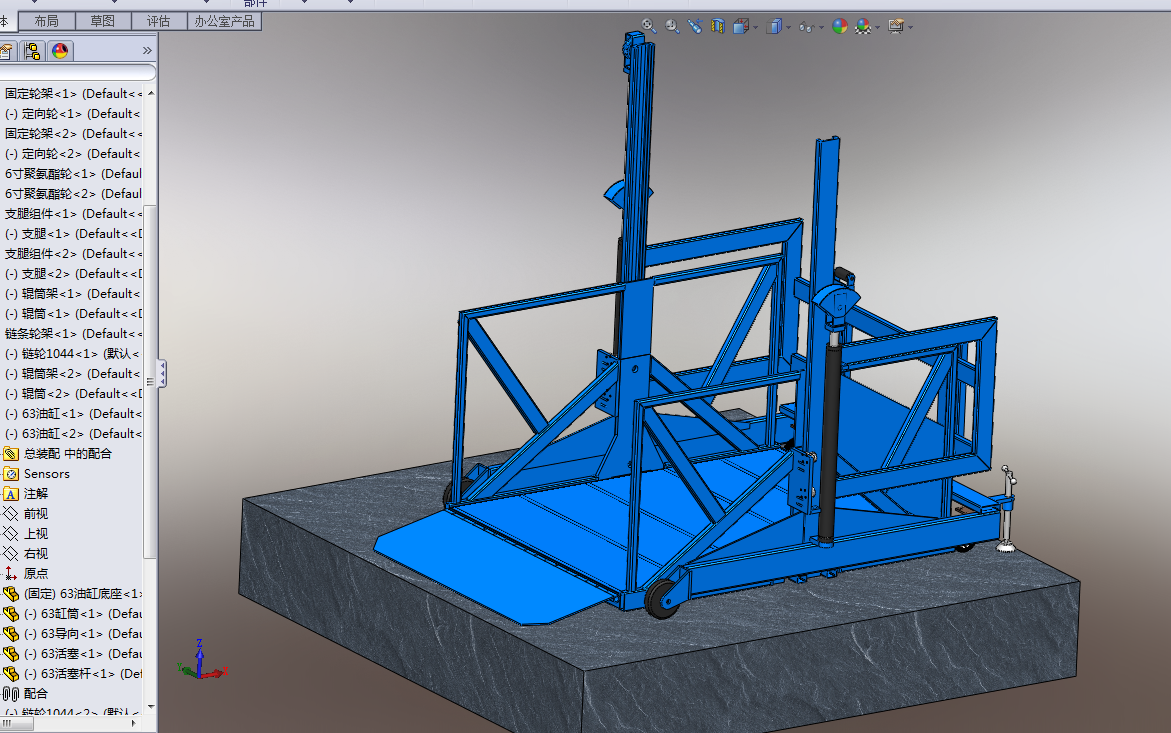Select (-) 63油缸<1> component
The width and height of the screenshot is (1171, 733).
click(72, 414)
